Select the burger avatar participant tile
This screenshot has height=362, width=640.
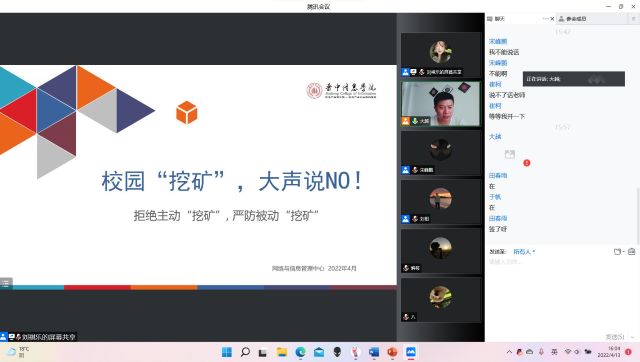[440, 300]
